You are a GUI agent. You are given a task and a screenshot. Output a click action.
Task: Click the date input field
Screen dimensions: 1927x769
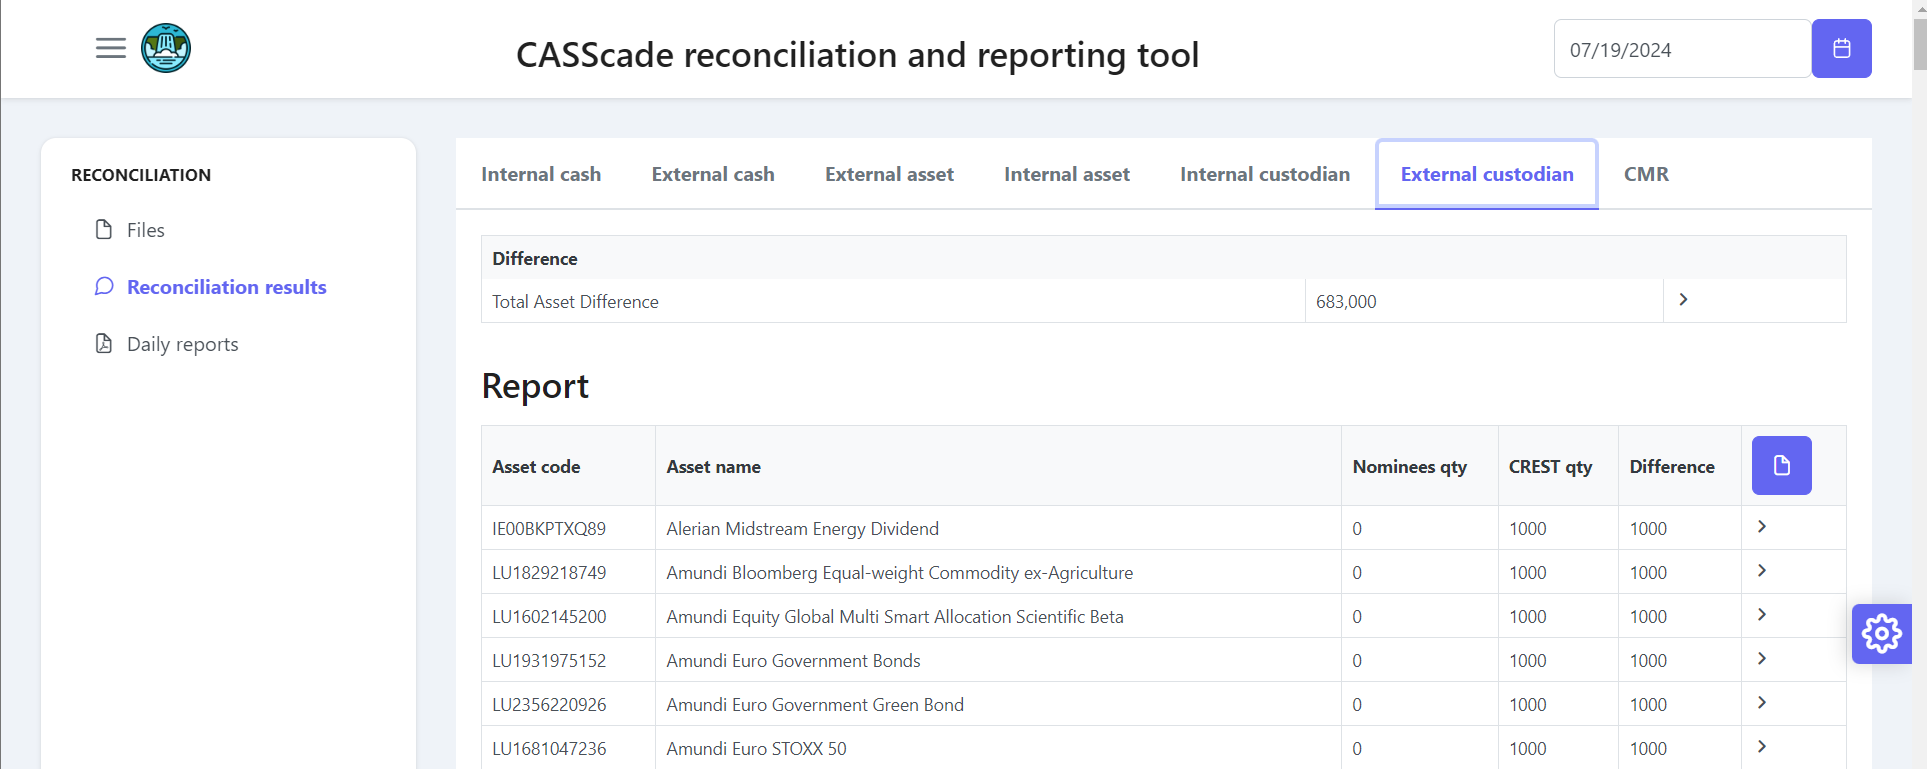(x=1680, y=49)
